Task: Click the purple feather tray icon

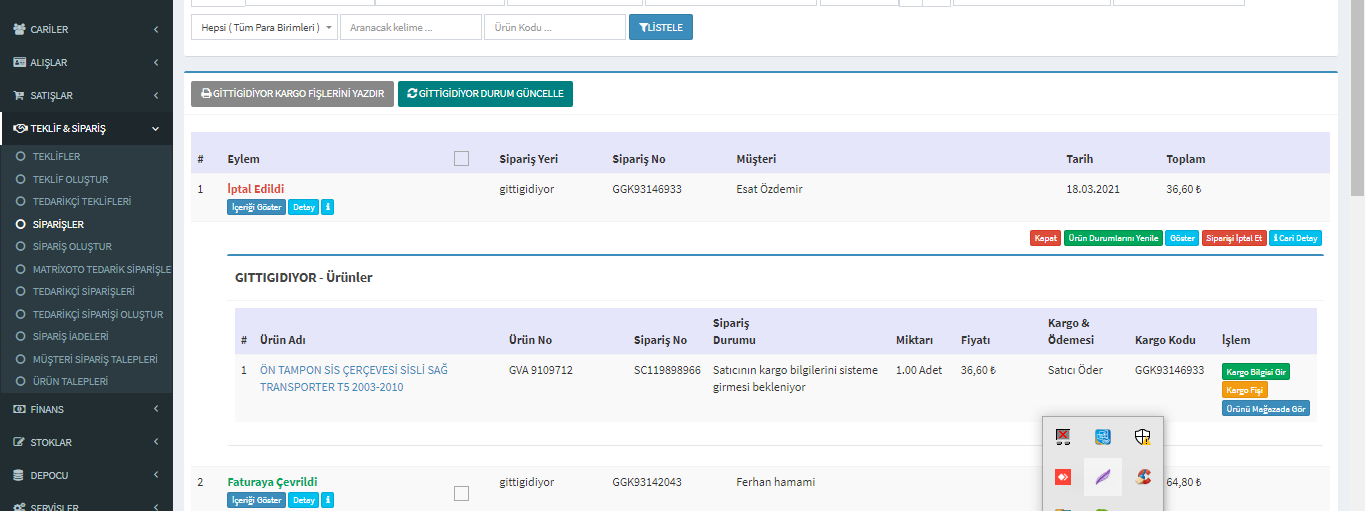Action: 1102,478
